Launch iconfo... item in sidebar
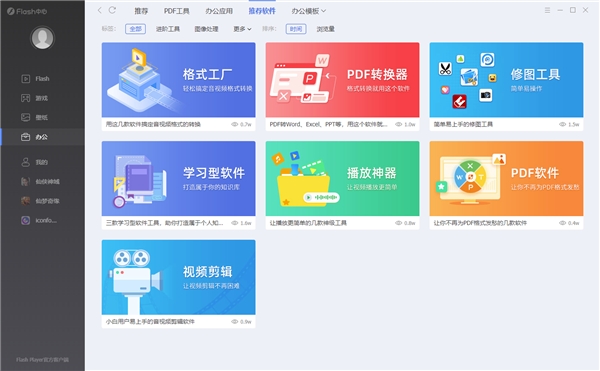Viewport: 600px width, 371px height. point(39,220)
